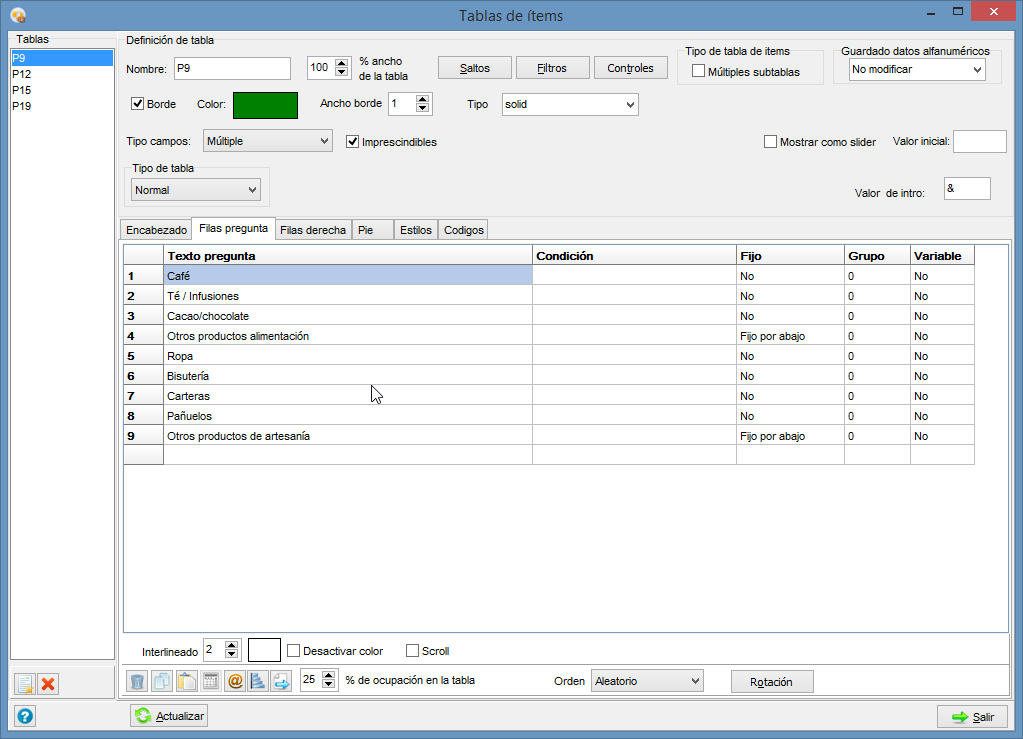Click the 'Cacao/chocolate' row text

click(x=208, y=316)
